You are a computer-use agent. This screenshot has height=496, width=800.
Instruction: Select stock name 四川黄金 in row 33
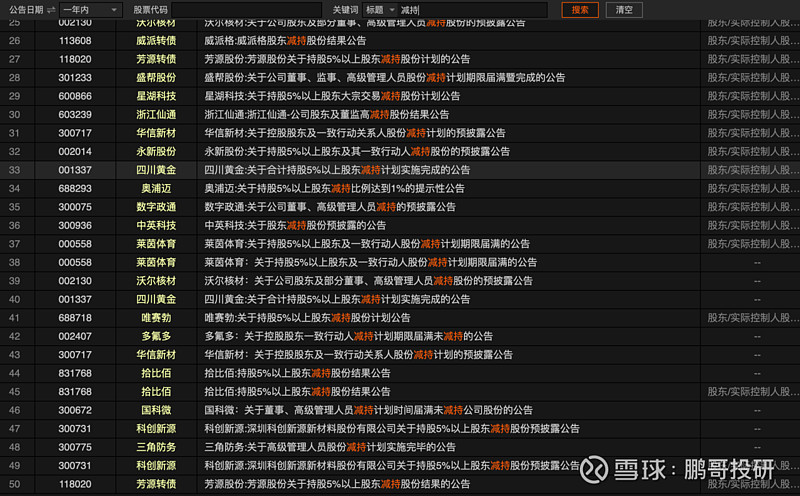click(x=156, y=170)
